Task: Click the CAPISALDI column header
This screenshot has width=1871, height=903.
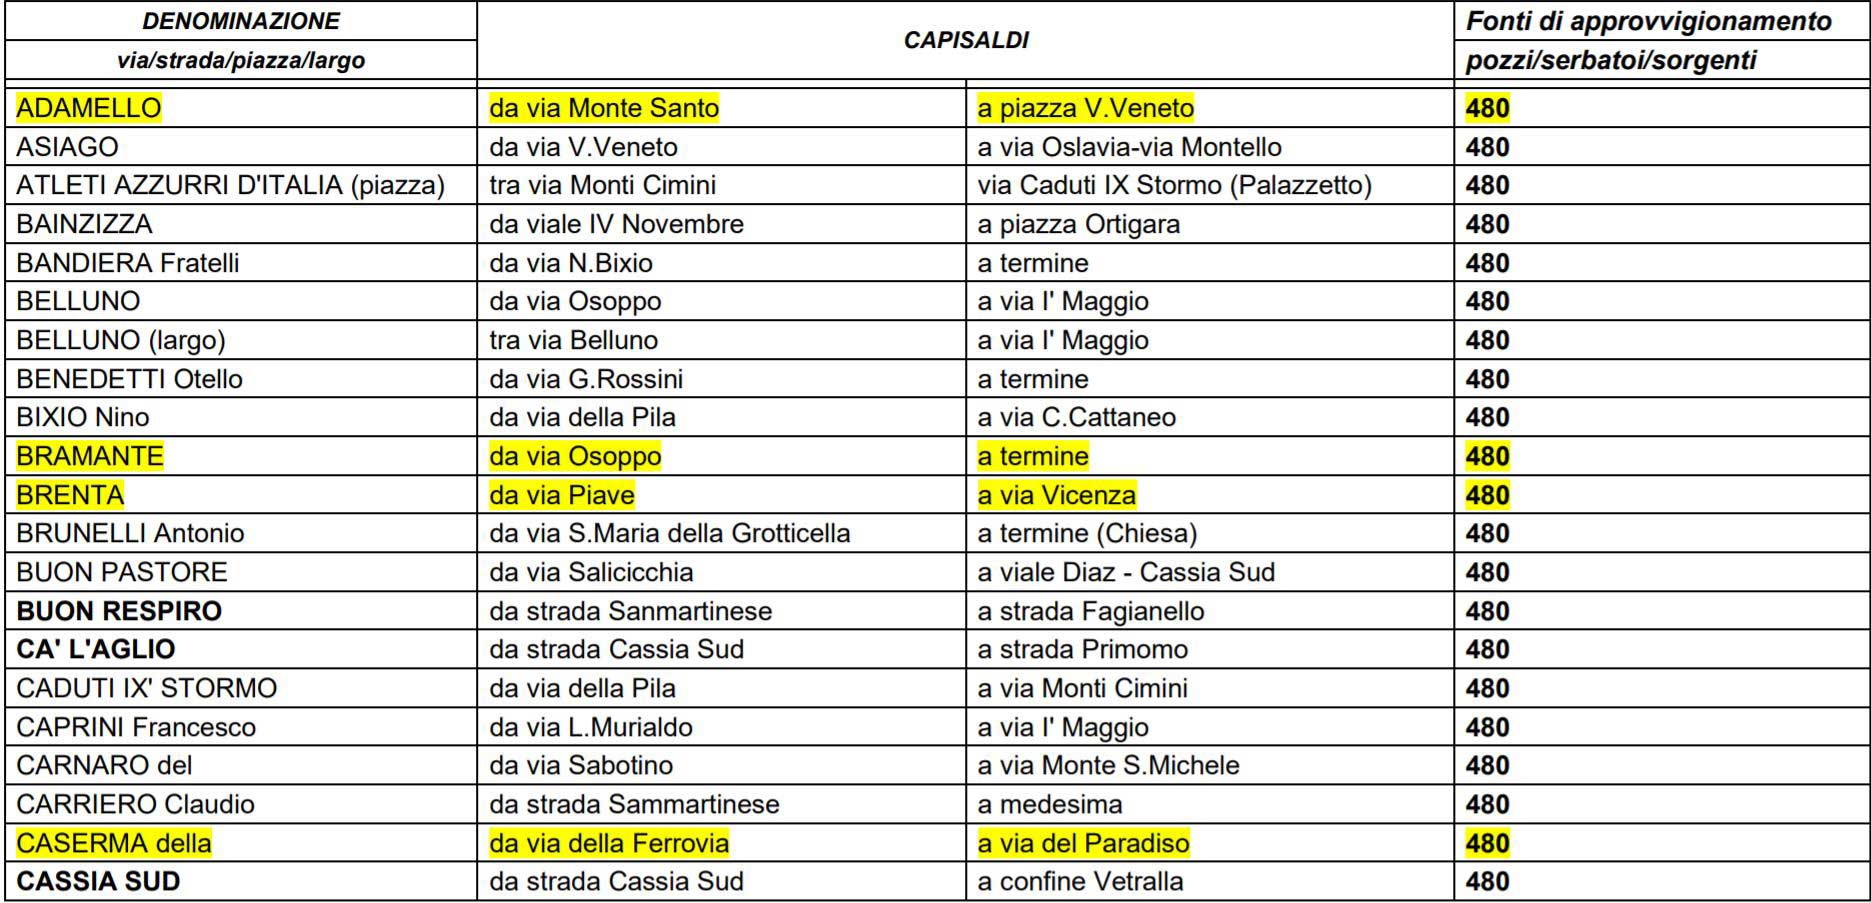Action: (965, 40)
